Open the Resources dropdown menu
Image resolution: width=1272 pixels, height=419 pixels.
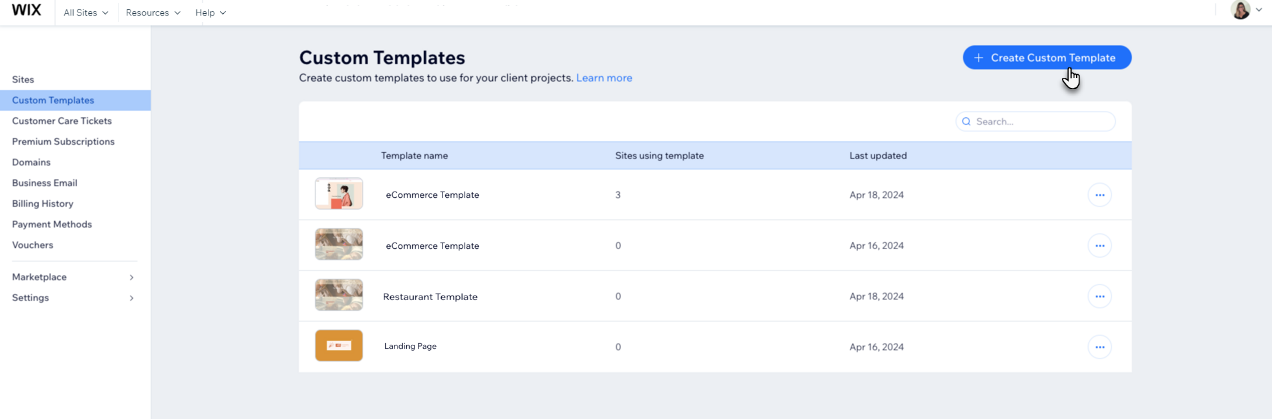pos(153,13)
